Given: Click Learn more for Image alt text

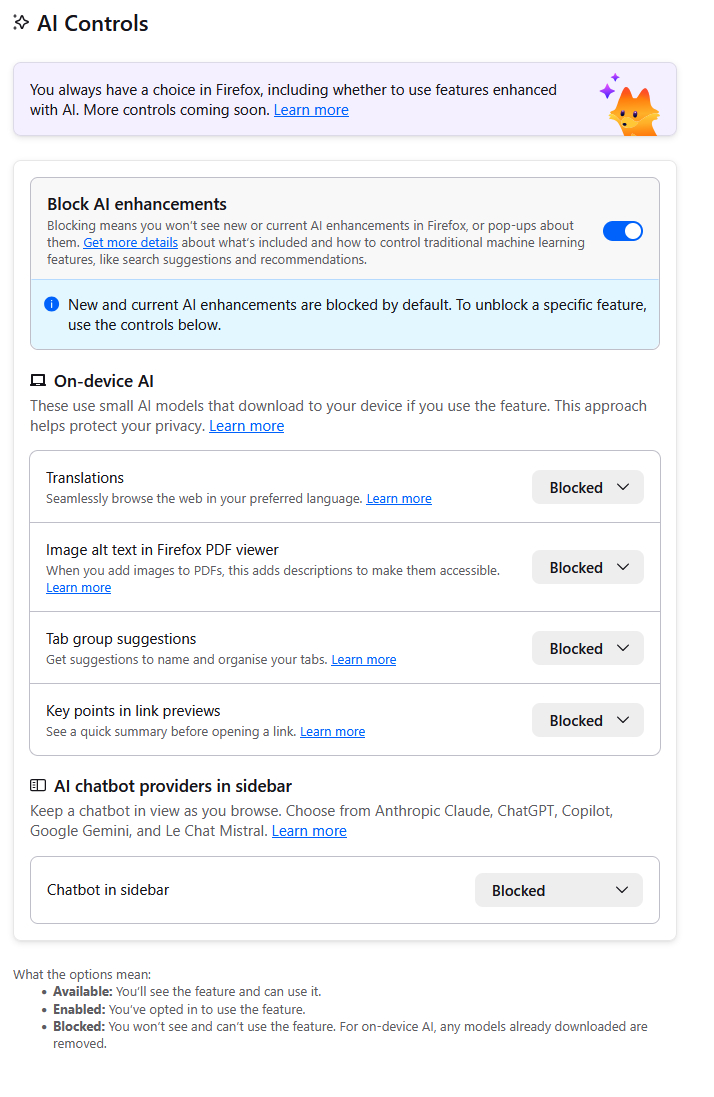Looking at the screenshot, I should tap(78, 588).
